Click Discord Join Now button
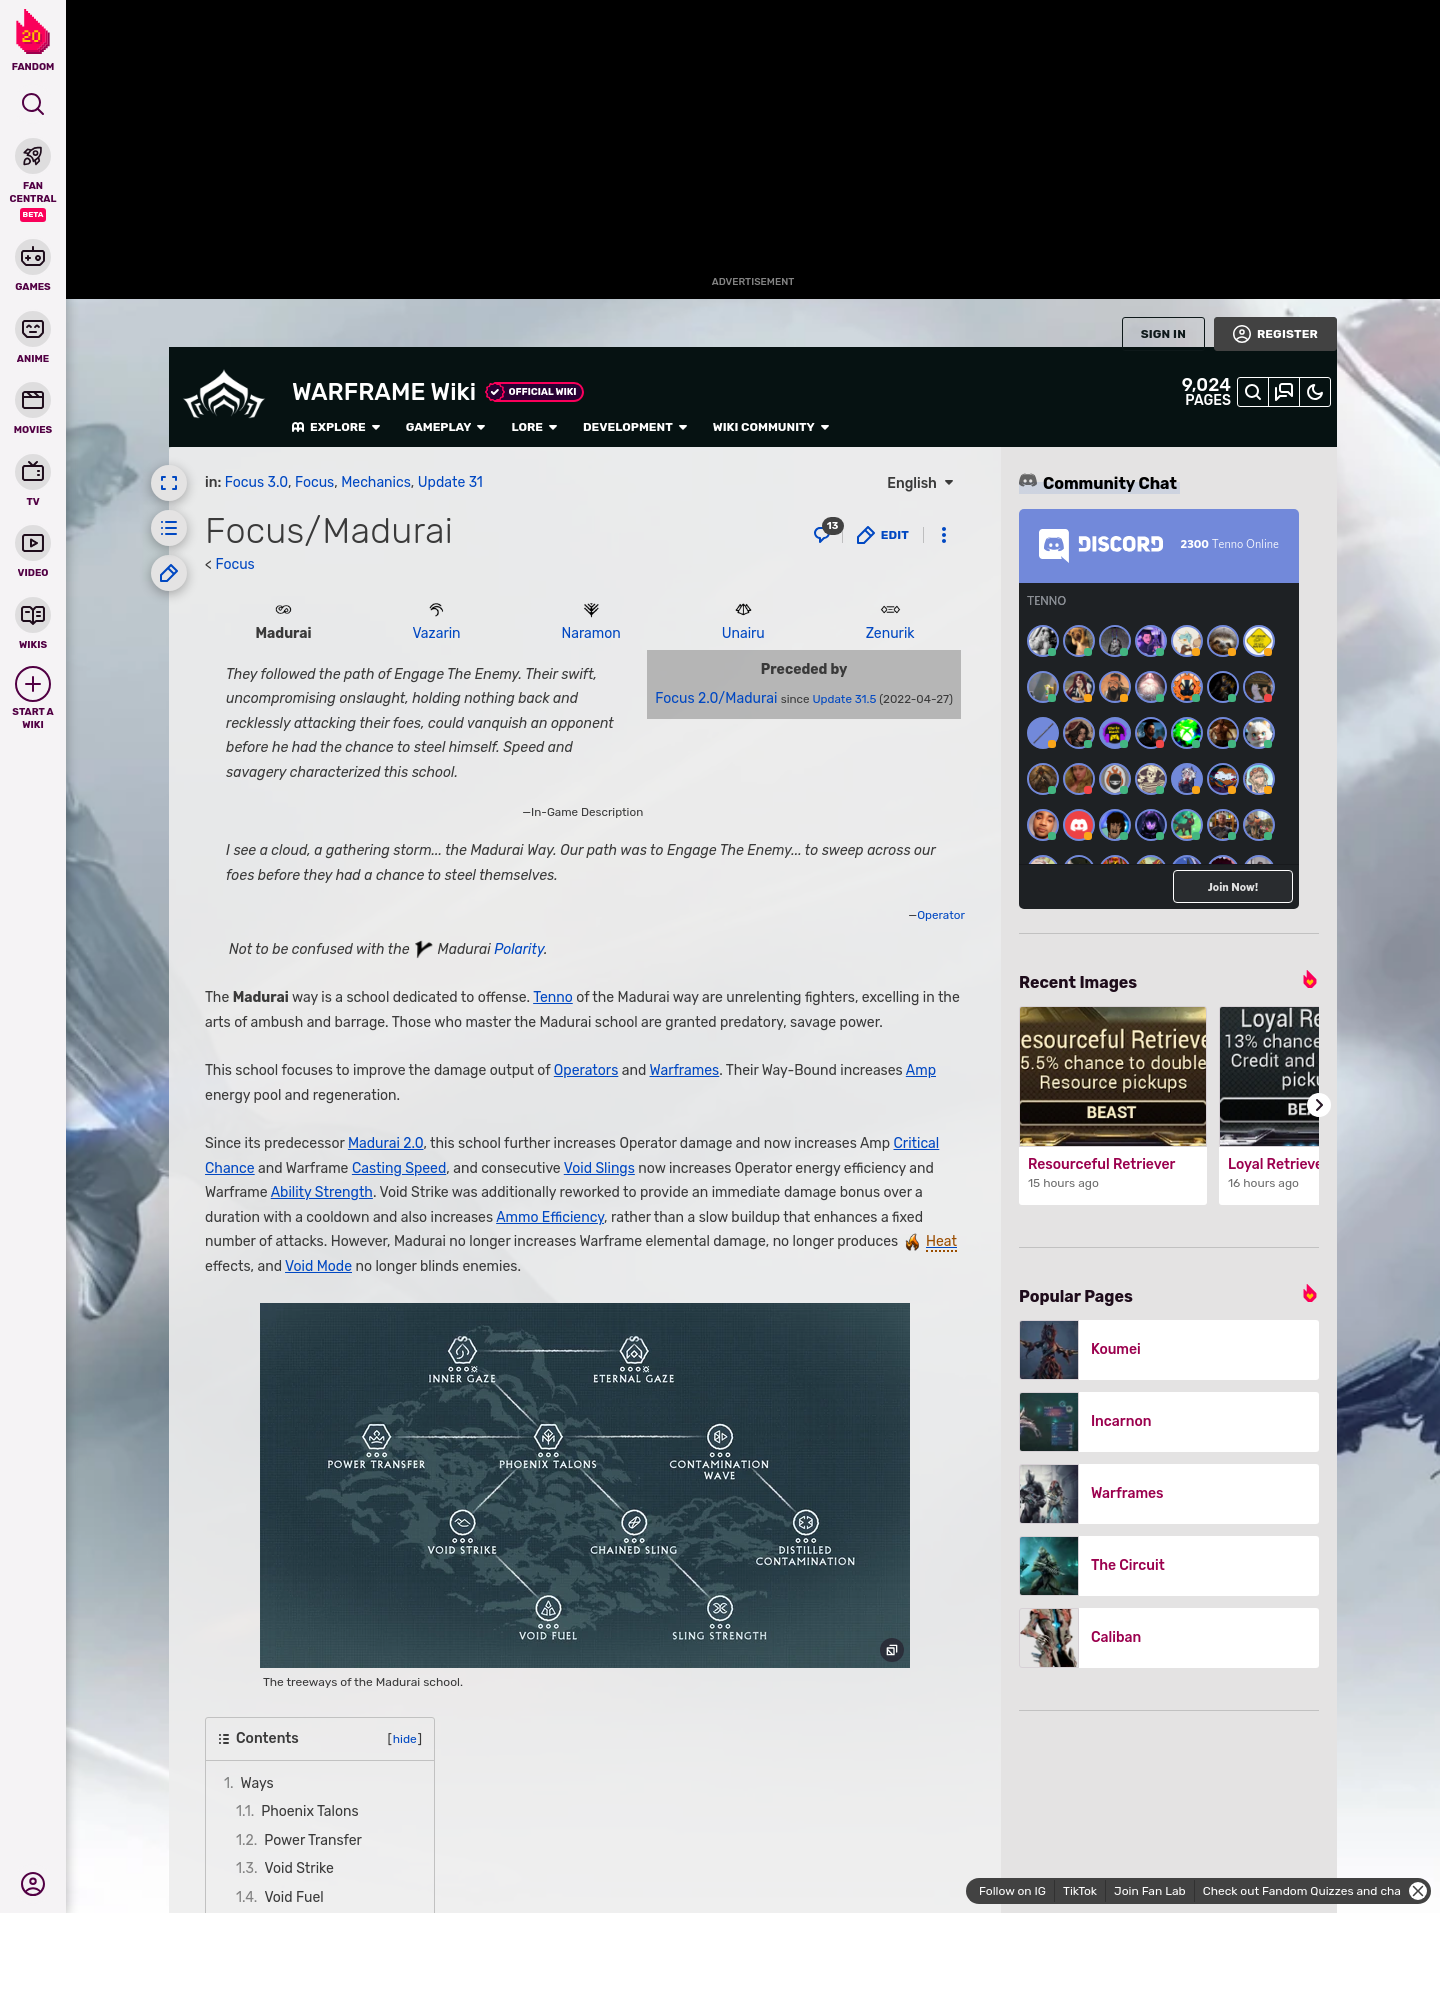The width and height of the screenshot is (1440, 2000). [x=1233, y=887]
